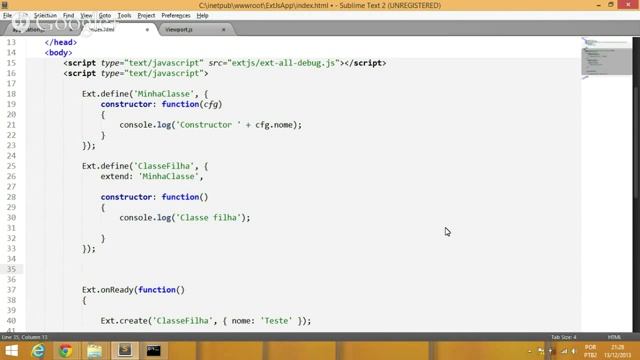Open the Goto menu
This screenshot has height=360, width=640.
point(105,16)
